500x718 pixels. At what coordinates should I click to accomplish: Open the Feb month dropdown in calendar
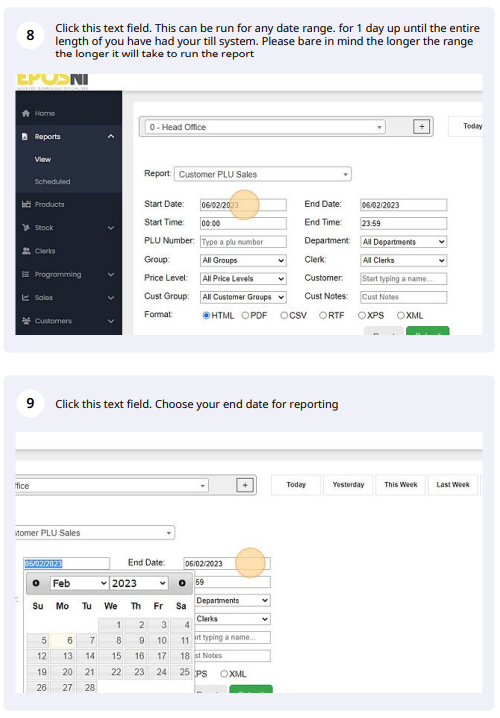click(80, 583)
